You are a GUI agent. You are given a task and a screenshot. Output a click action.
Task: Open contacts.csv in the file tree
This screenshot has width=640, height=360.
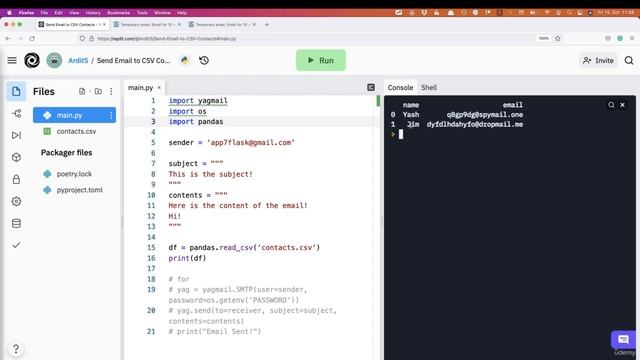(x=76, y=131)
